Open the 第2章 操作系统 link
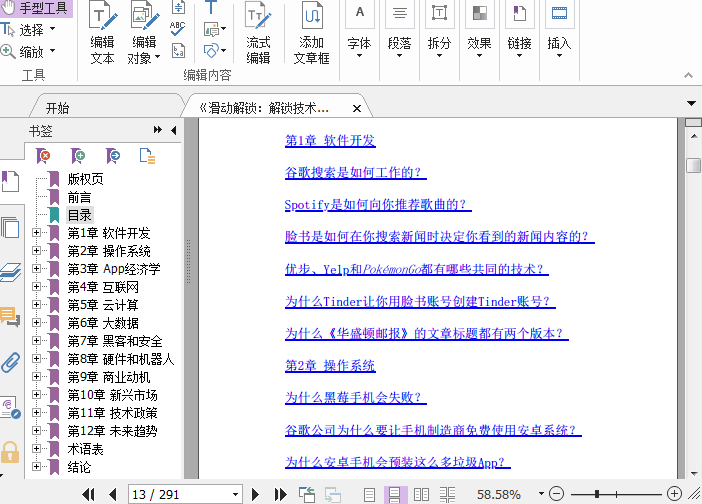The image size is (702, 504). pos(330,366)
